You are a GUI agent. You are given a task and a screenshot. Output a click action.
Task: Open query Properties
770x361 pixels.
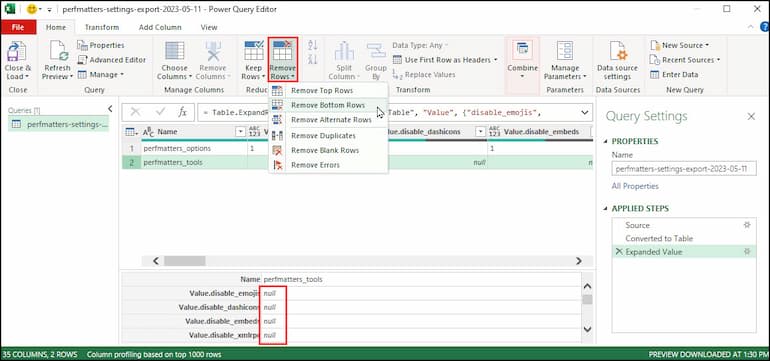tap(101, 45)
